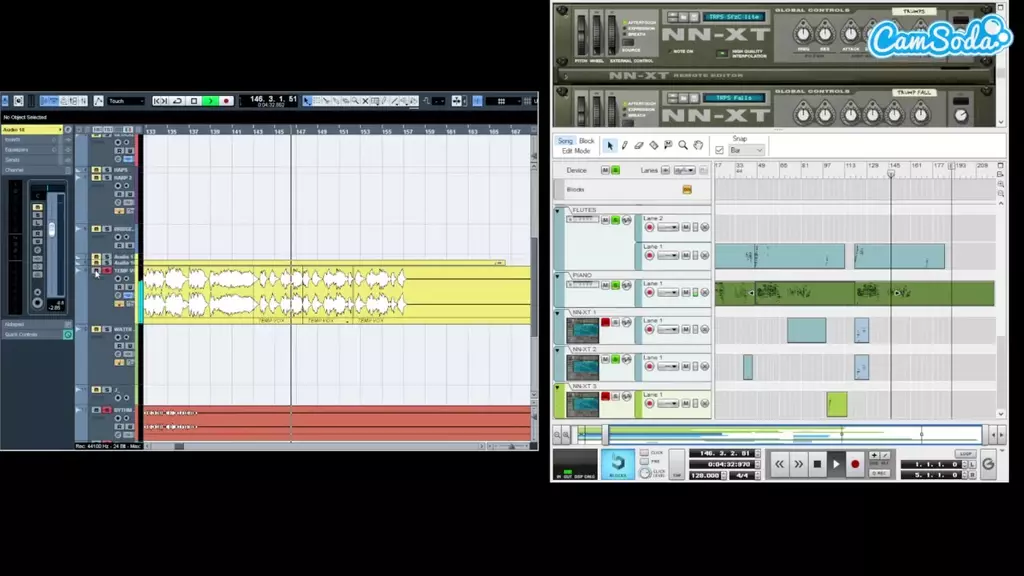This screenshot has width=1024, height=576.
Task: Select the Magnify tool in Reason sequencer
Action: tap(683, 146)
